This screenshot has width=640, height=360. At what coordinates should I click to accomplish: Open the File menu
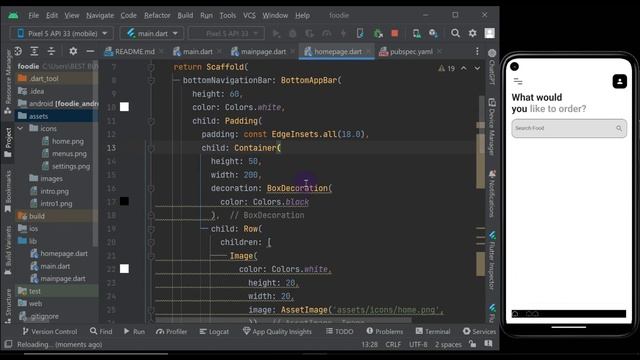33,15
